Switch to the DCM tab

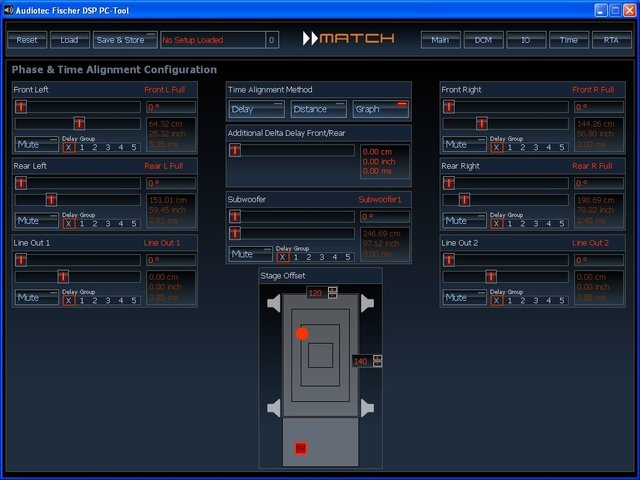[x=483, y=40]
